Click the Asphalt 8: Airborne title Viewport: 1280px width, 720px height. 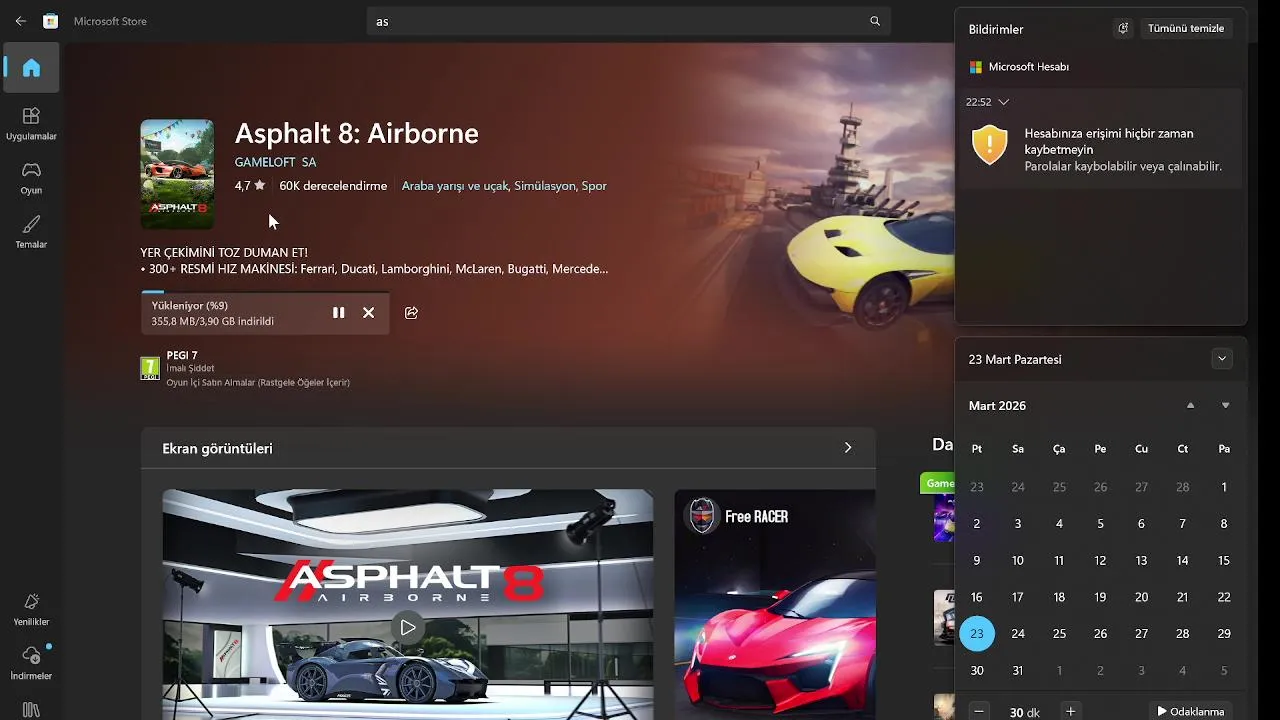tap(356, 133)
